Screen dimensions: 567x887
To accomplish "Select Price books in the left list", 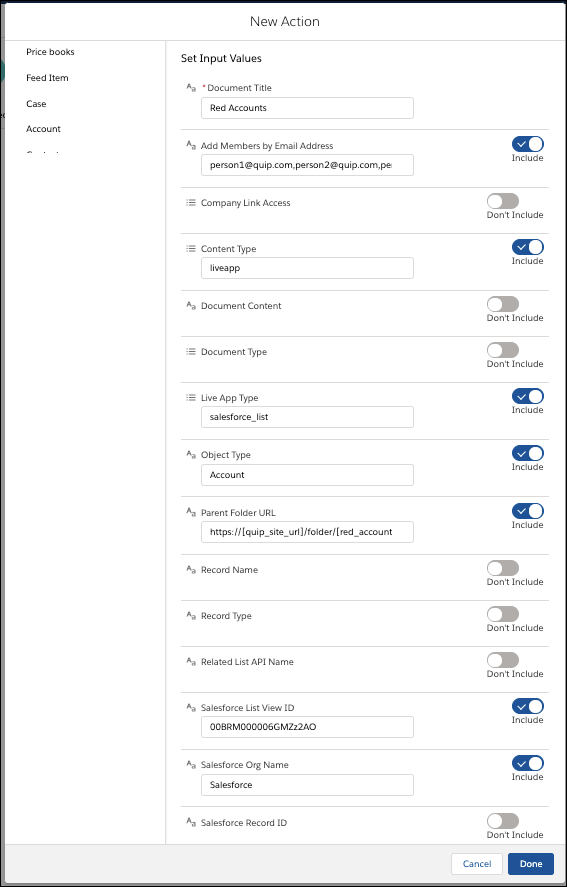I will tap(50, 52).
